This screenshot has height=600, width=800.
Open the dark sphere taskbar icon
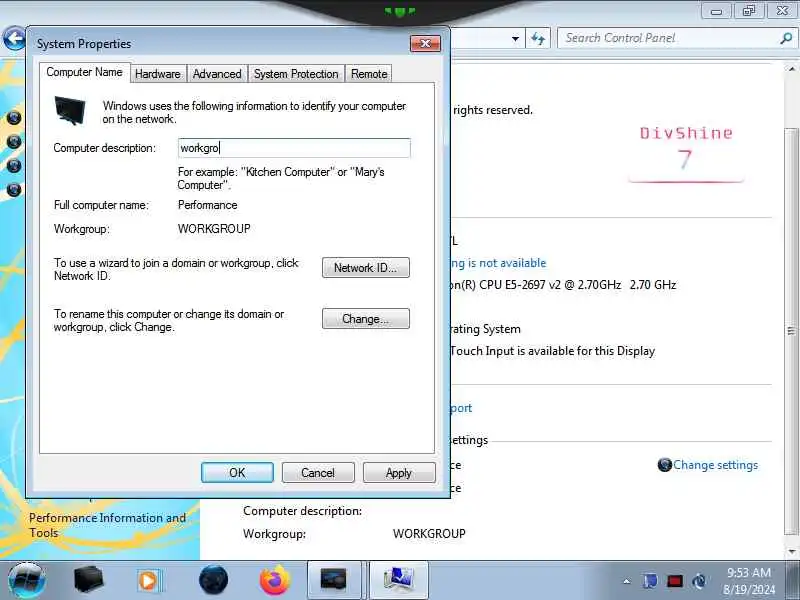[x=213, y=580]
